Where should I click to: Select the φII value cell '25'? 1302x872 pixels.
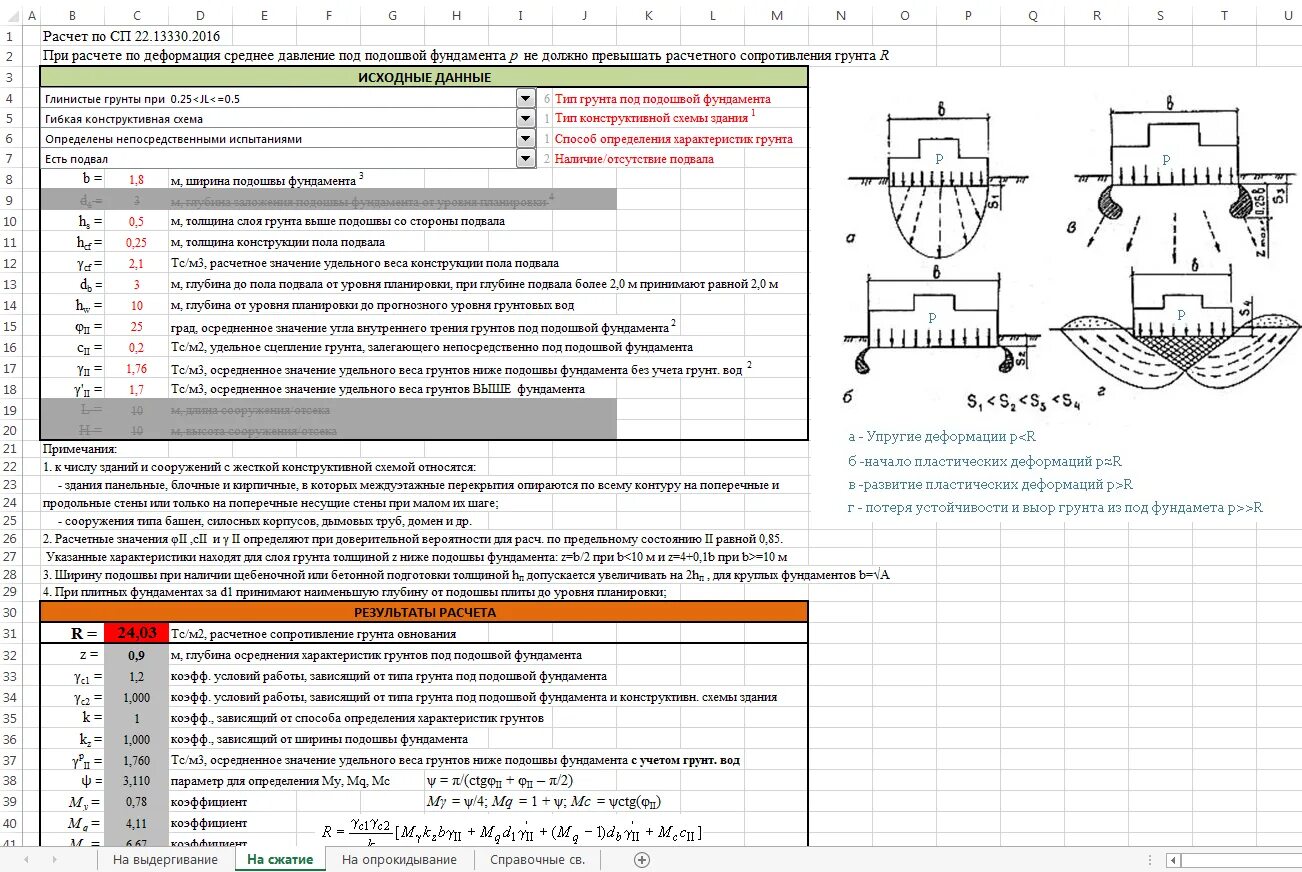click(x=136, y=327)
